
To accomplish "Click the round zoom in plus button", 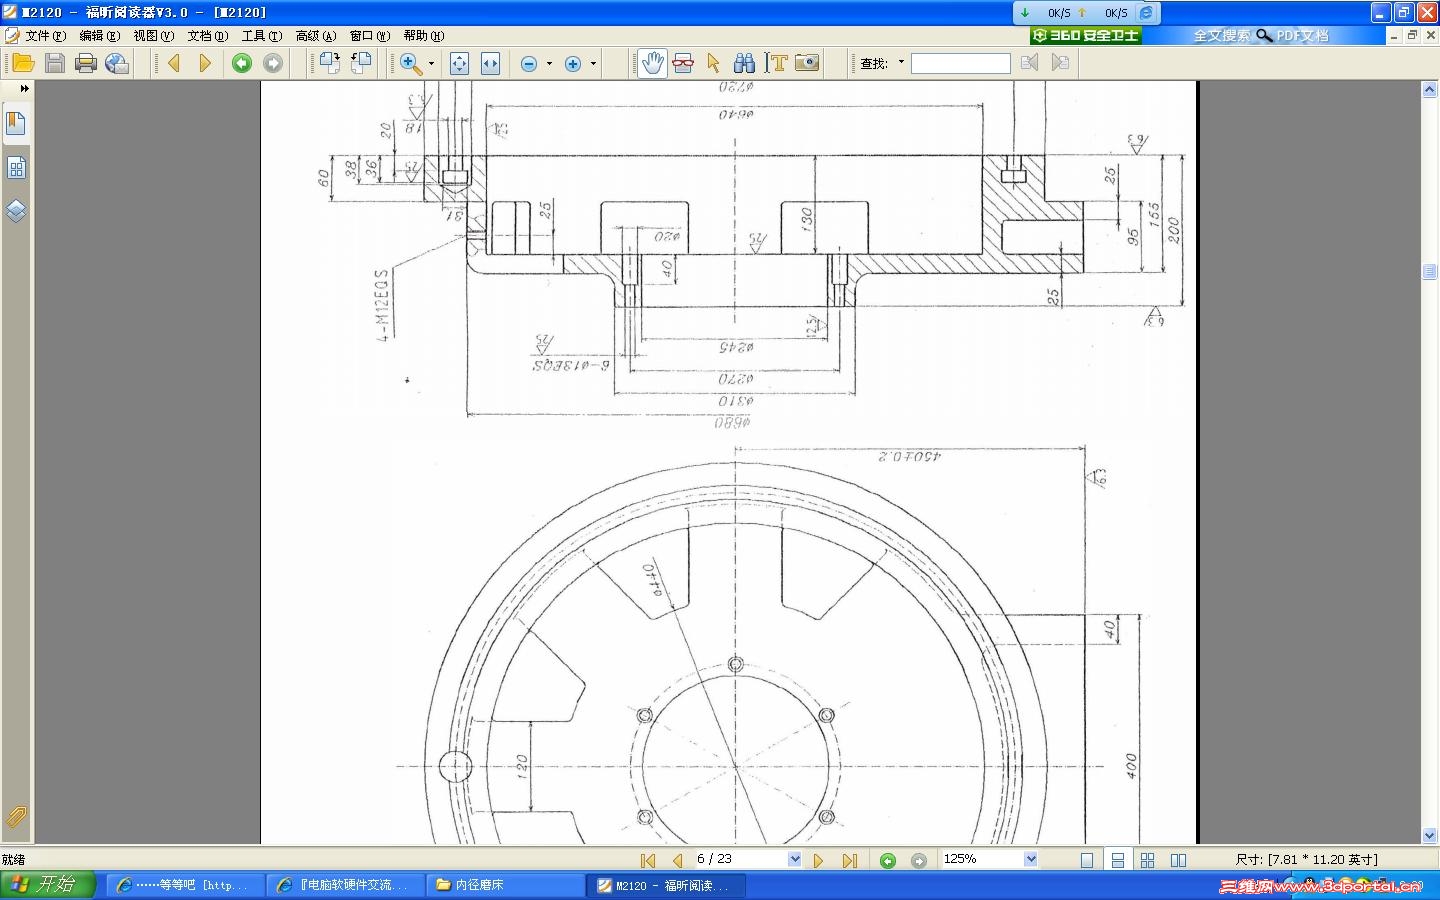I will [x=573, y=64].
